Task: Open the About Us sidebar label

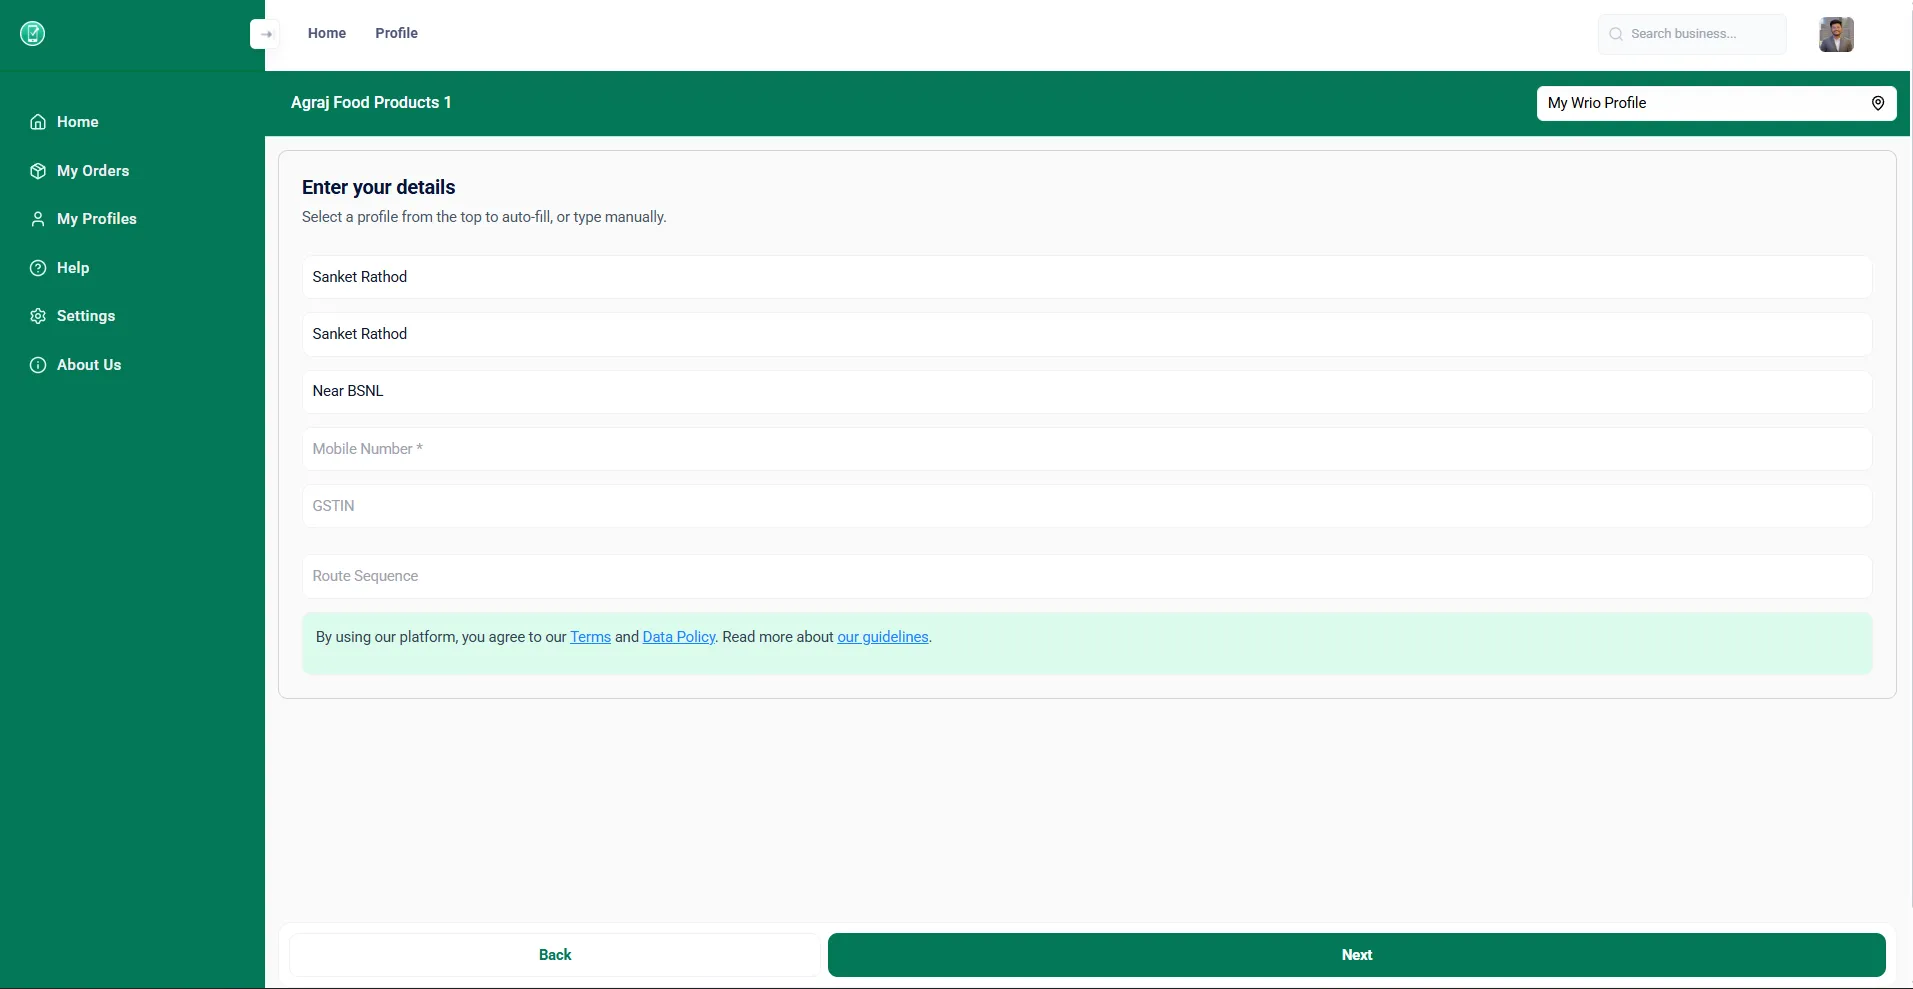Action: coord(89,365)
